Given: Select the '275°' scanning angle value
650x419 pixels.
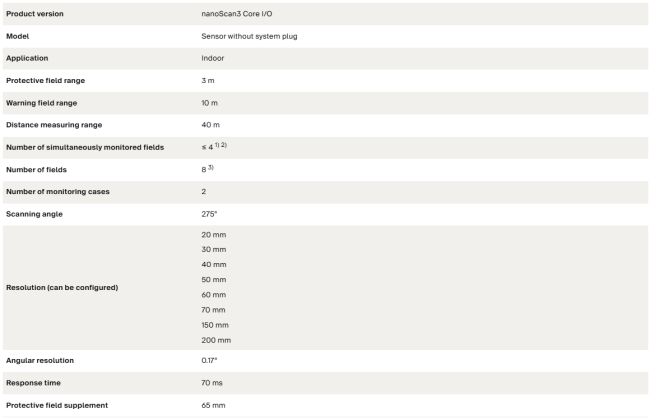Looking at the screenshot, I should (209, 214).
